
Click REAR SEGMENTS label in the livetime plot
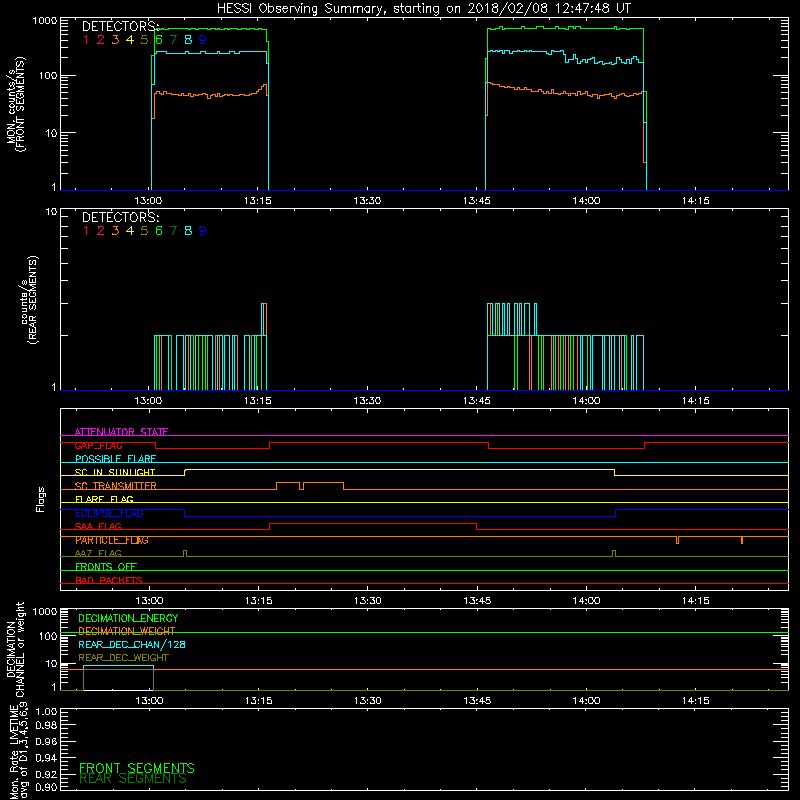(x=133, y=779)
